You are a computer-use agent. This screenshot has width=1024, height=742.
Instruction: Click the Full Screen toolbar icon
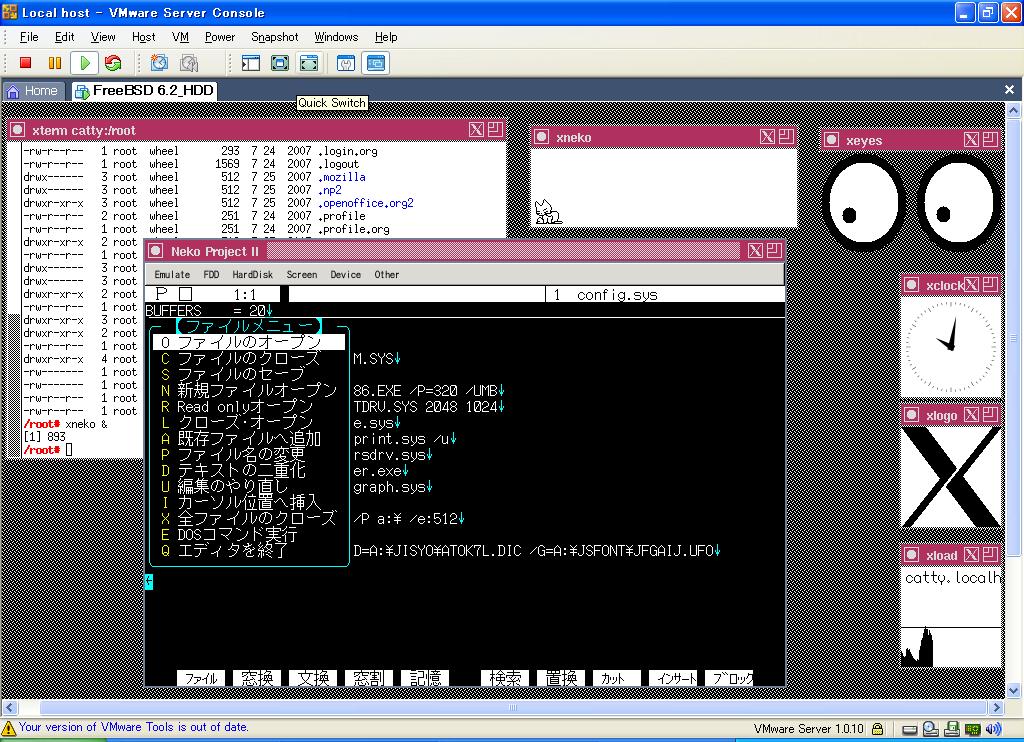tap(280, 63)
